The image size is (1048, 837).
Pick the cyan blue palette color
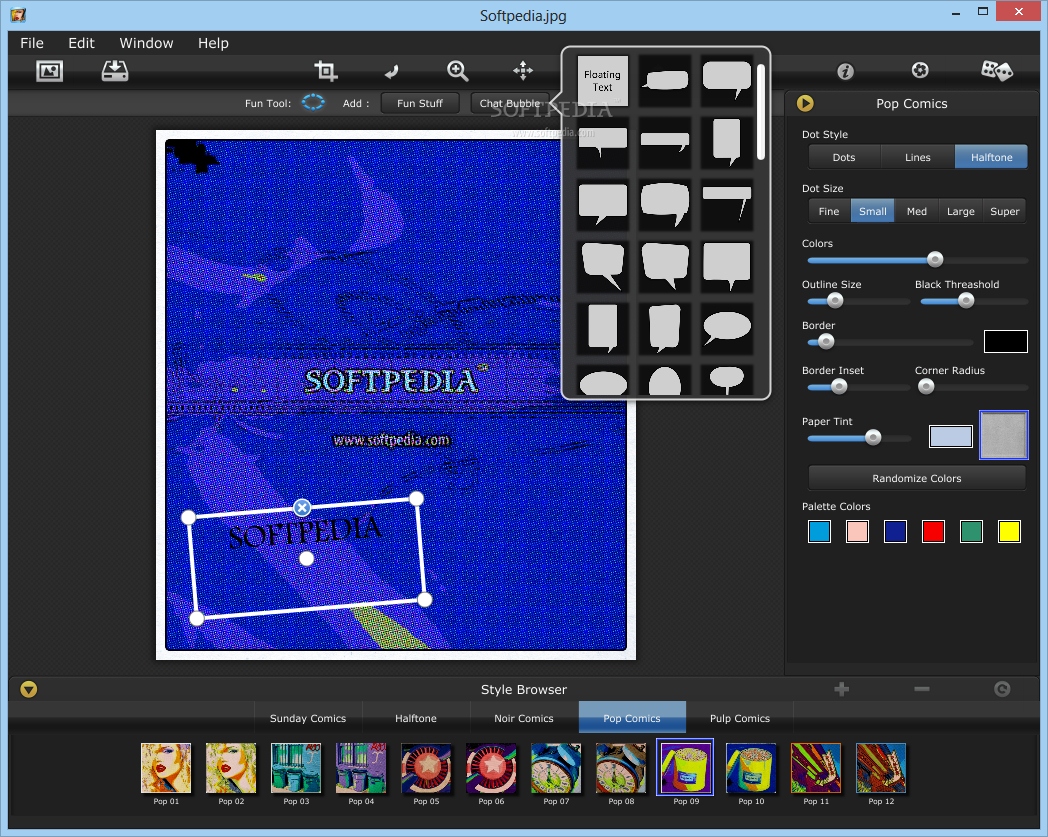point(819,531)
